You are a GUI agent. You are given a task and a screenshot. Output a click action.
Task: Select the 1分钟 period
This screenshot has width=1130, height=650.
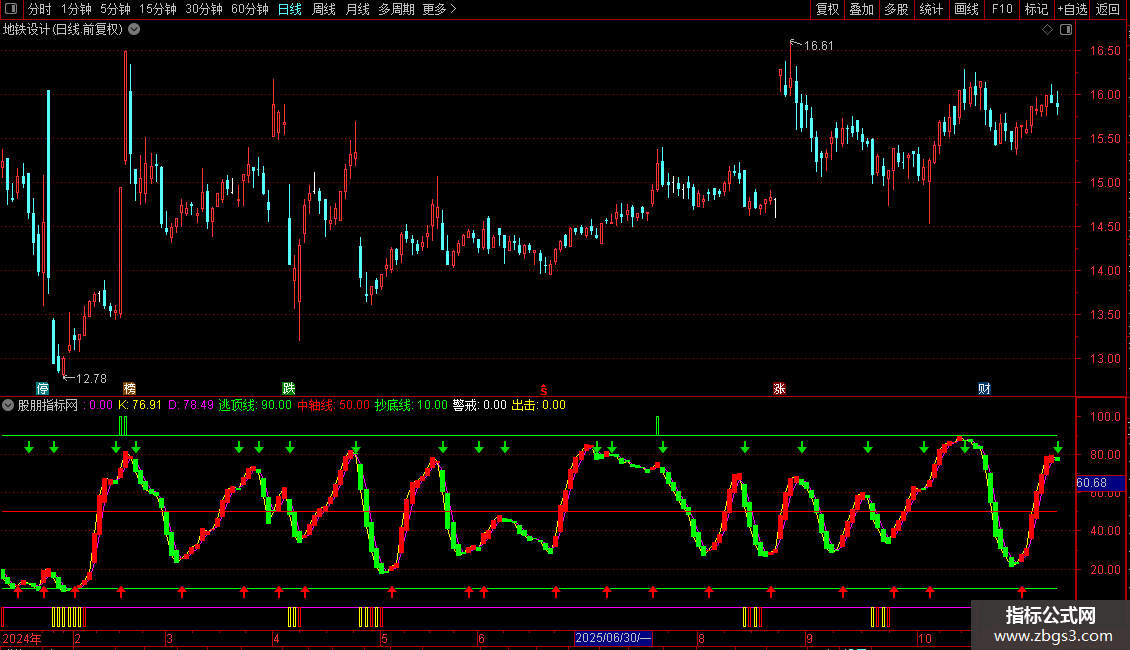click(x=76, y=9)
